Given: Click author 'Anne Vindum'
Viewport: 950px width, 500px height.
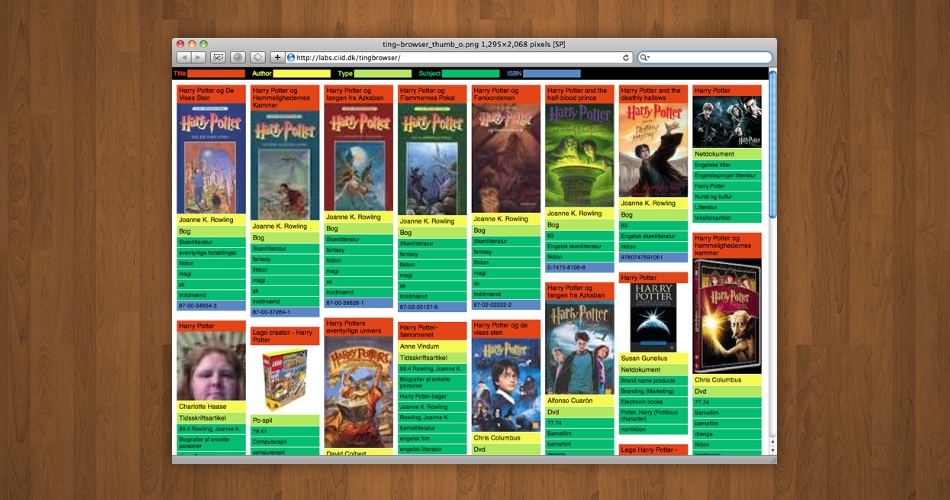Looking at the screenshot, I should 432,346.
